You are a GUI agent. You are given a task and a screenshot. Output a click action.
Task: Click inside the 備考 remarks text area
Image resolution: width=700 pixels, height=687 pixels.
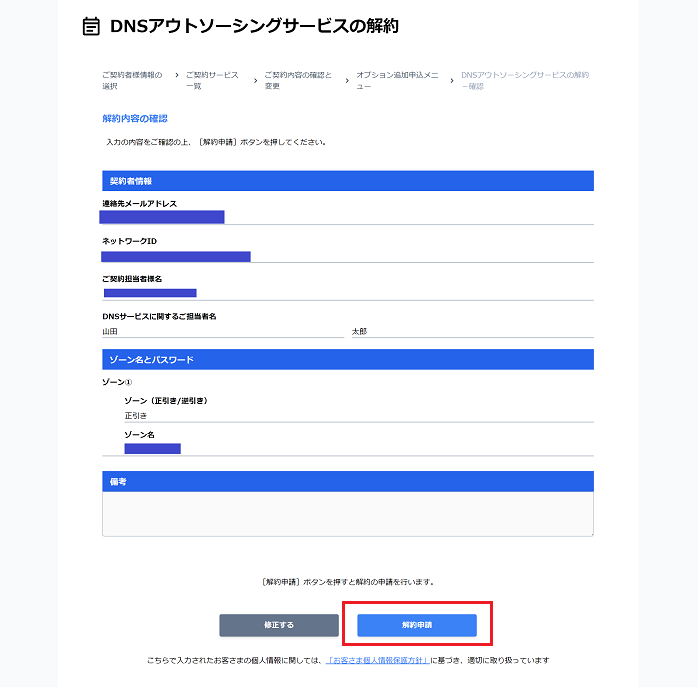click(x=348, y=514)
